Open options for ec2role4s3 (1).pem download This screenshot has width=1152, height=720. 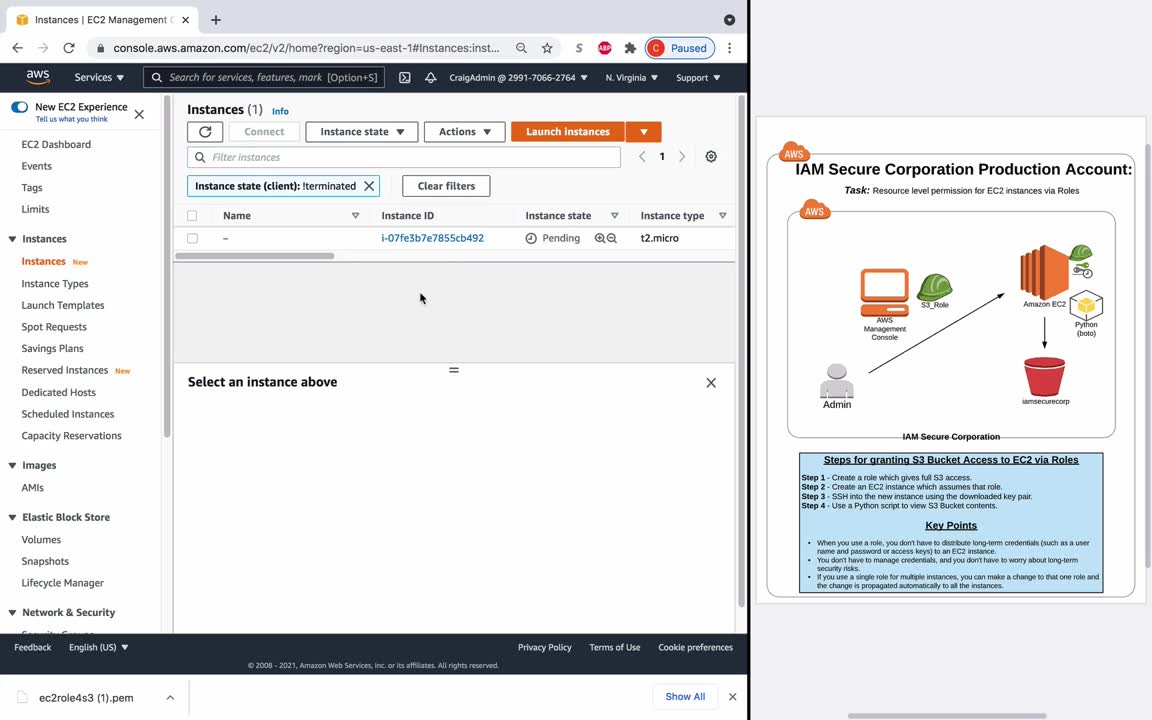(170, 697)
